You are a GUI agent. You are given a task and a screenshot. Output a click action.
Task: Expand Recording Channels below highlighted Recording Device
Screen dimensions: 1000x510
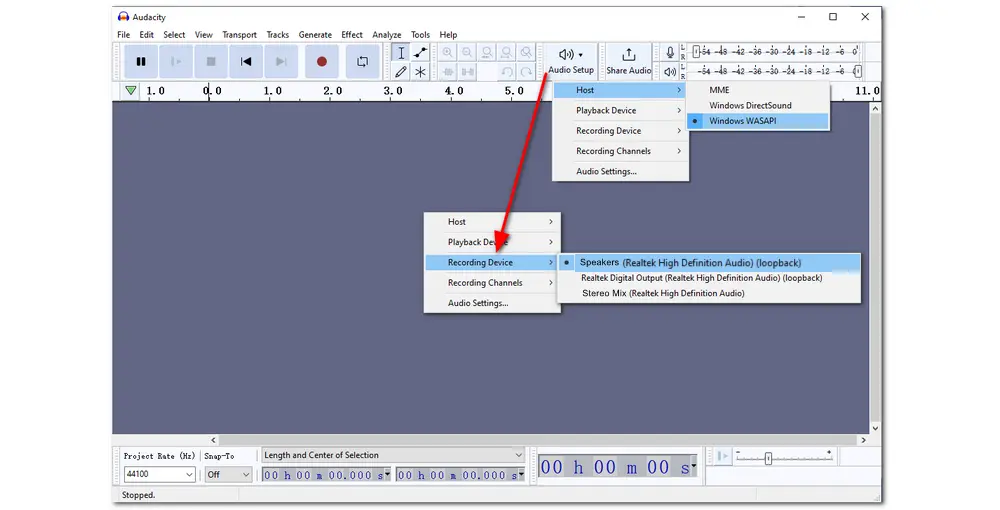pyautogui.click(x=492, y=283)
